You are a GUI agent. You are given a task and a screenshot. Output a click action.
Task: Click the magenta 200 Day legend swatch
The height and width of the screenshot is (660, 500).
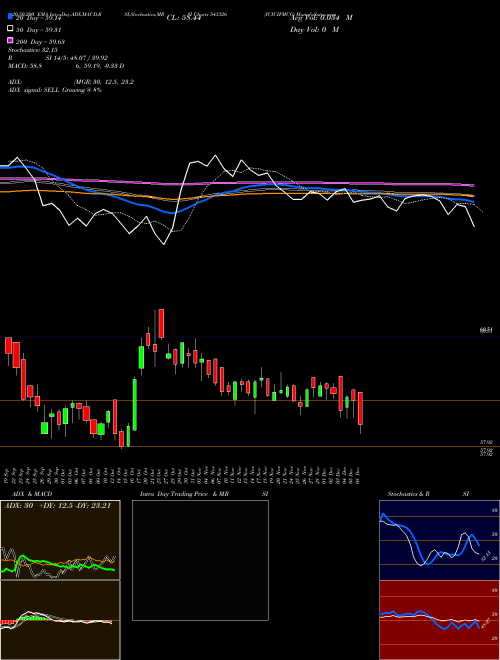click(x=10, y=40)
